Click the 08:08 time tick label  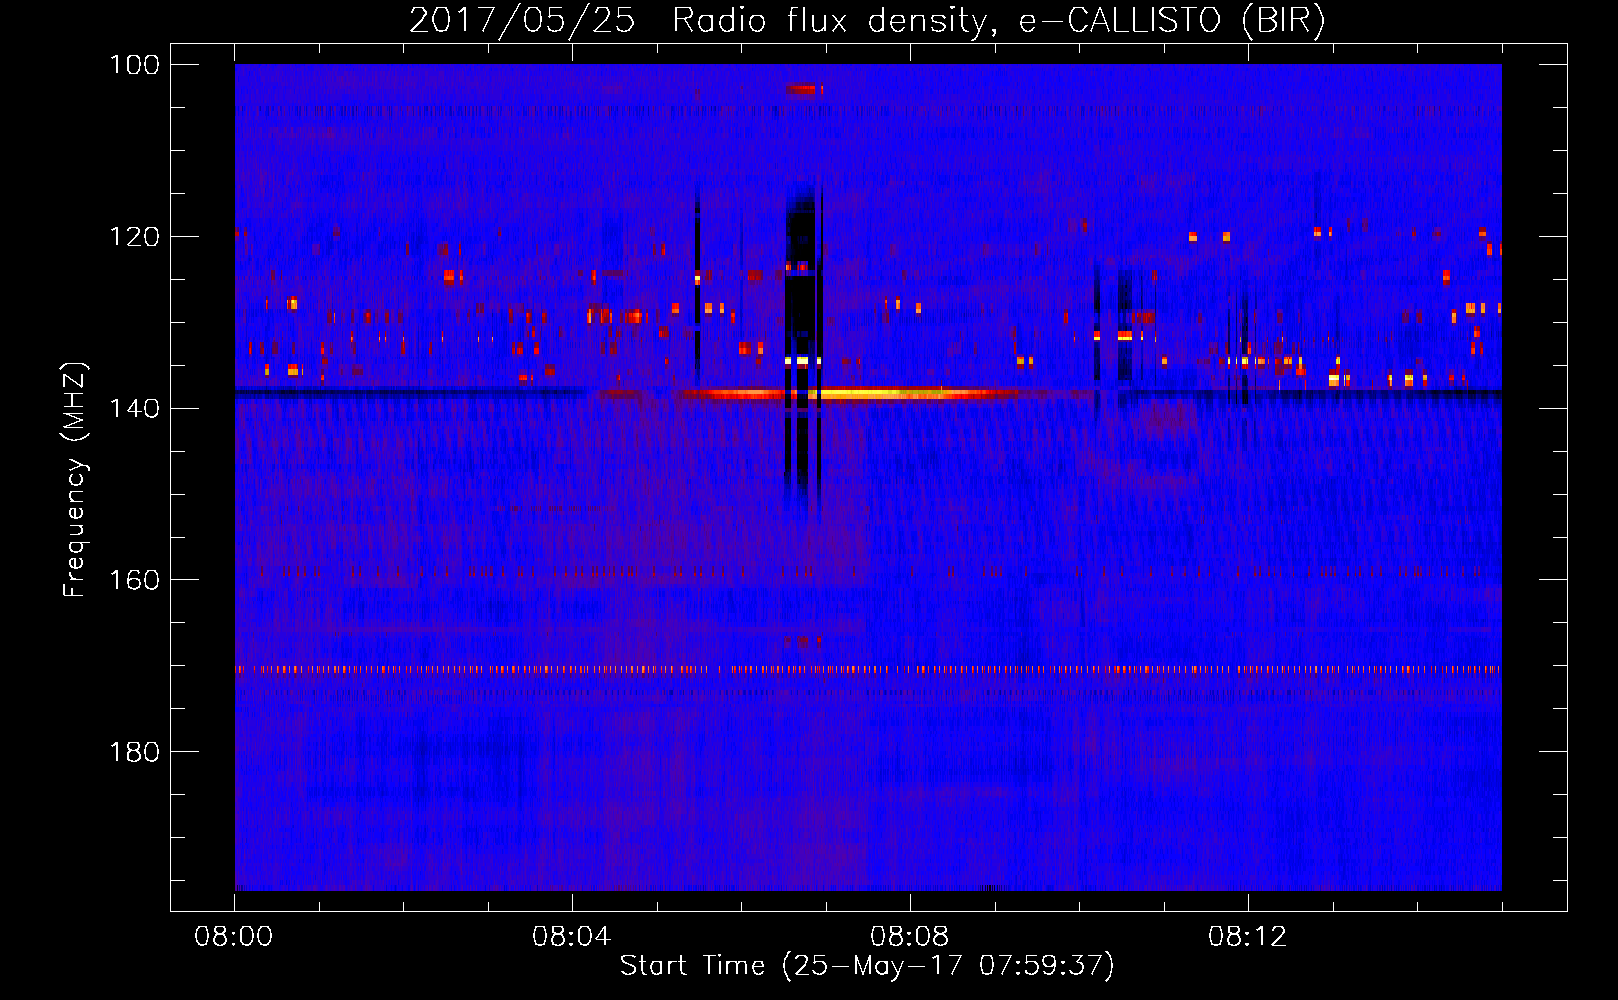pyautogui.click(x=910, y=937)
